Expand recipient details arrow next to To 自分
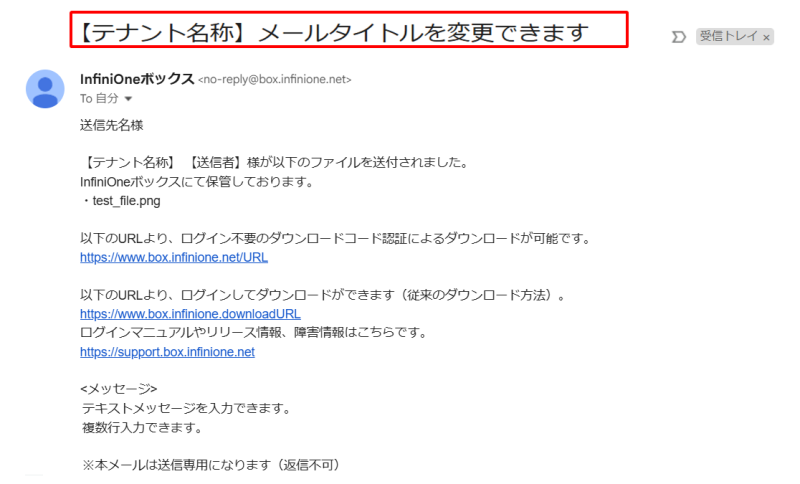 (x=129, y=98)
